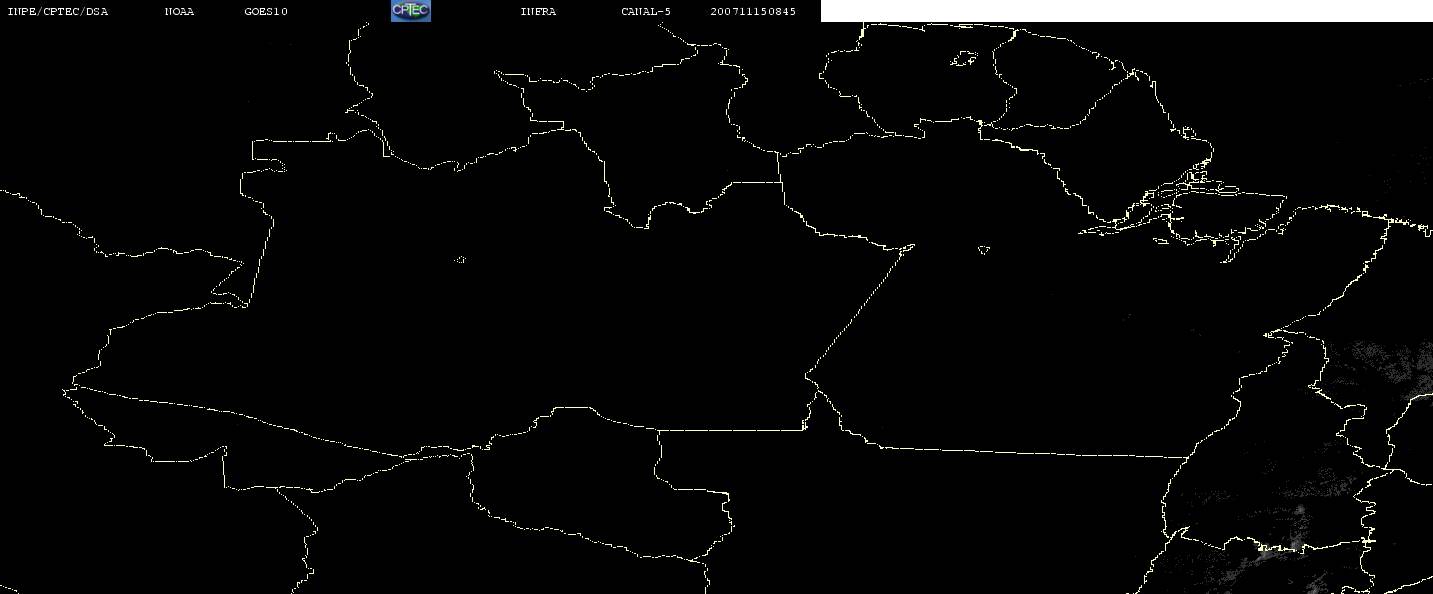Click the blank white bar beside the timestamp

[1127, 11]
